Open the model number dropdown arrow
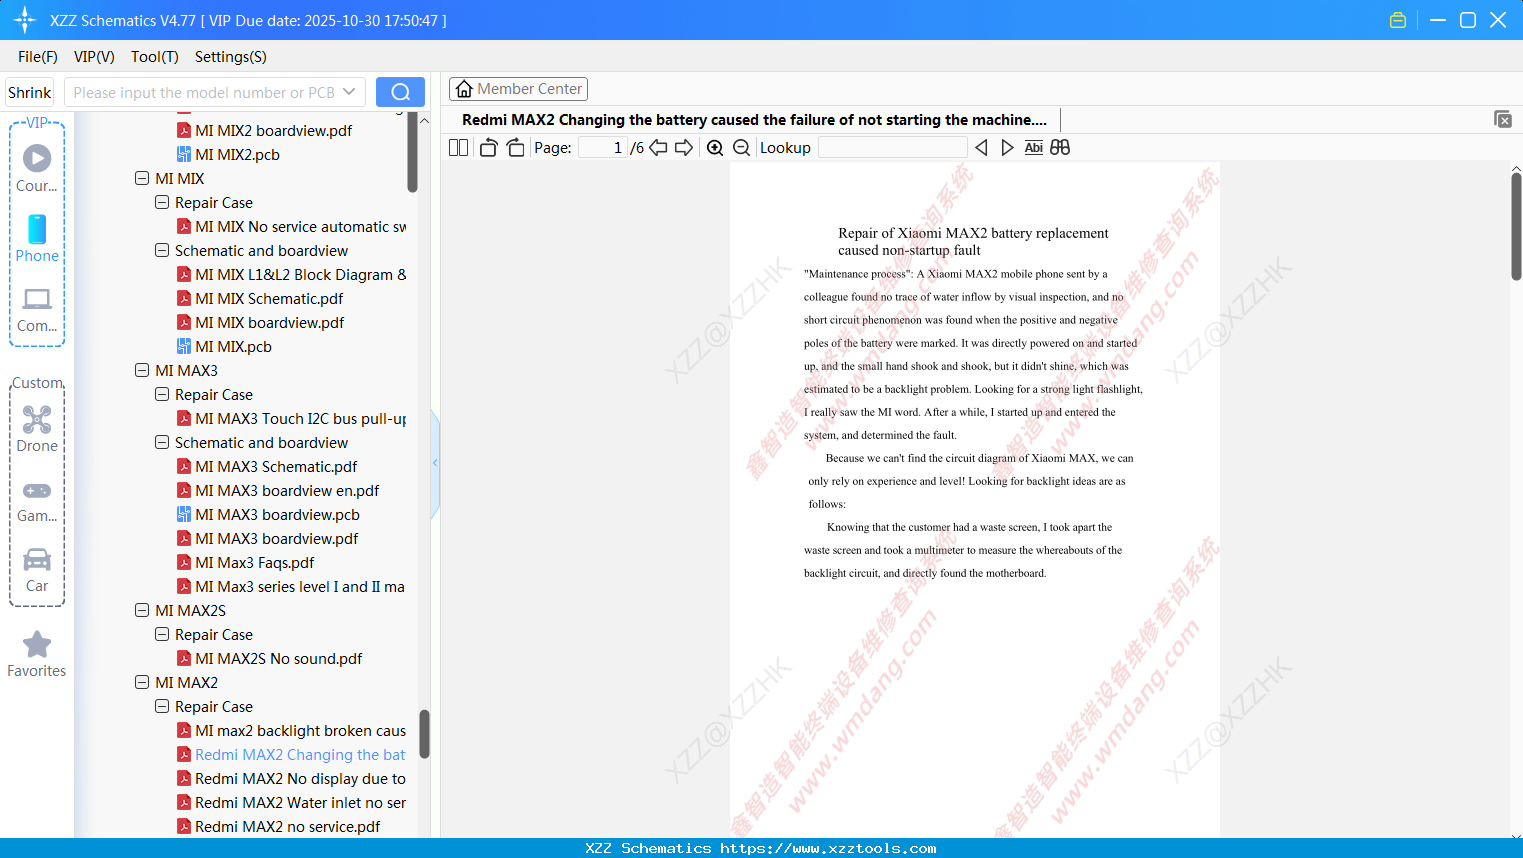The width and height of the screenshot is (1523, 858). 349,92
